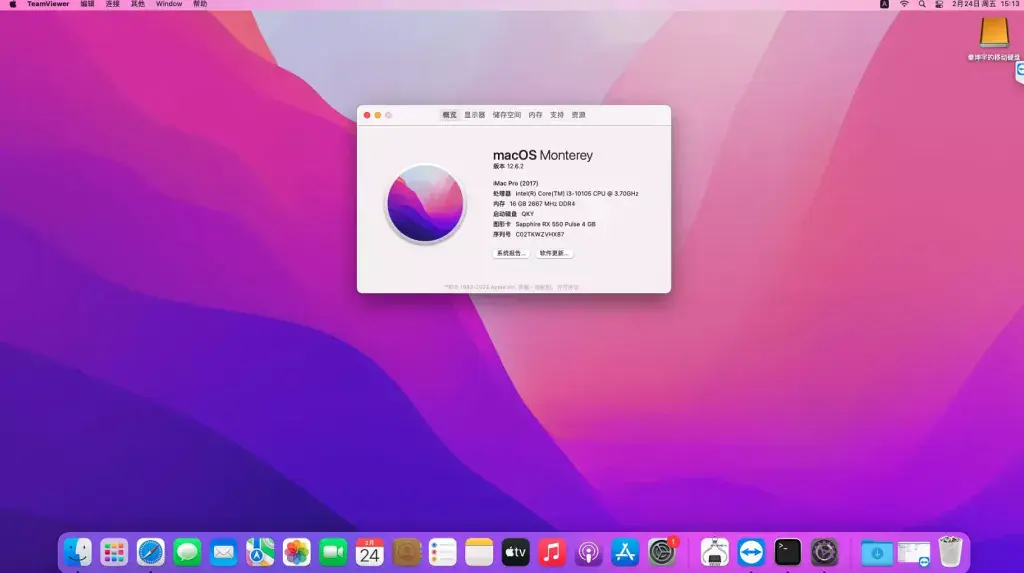The height and width of the screenshot is (573, 1024).
Task: Launch FaceTime from the Dock
Action: [x=333, y=553]
